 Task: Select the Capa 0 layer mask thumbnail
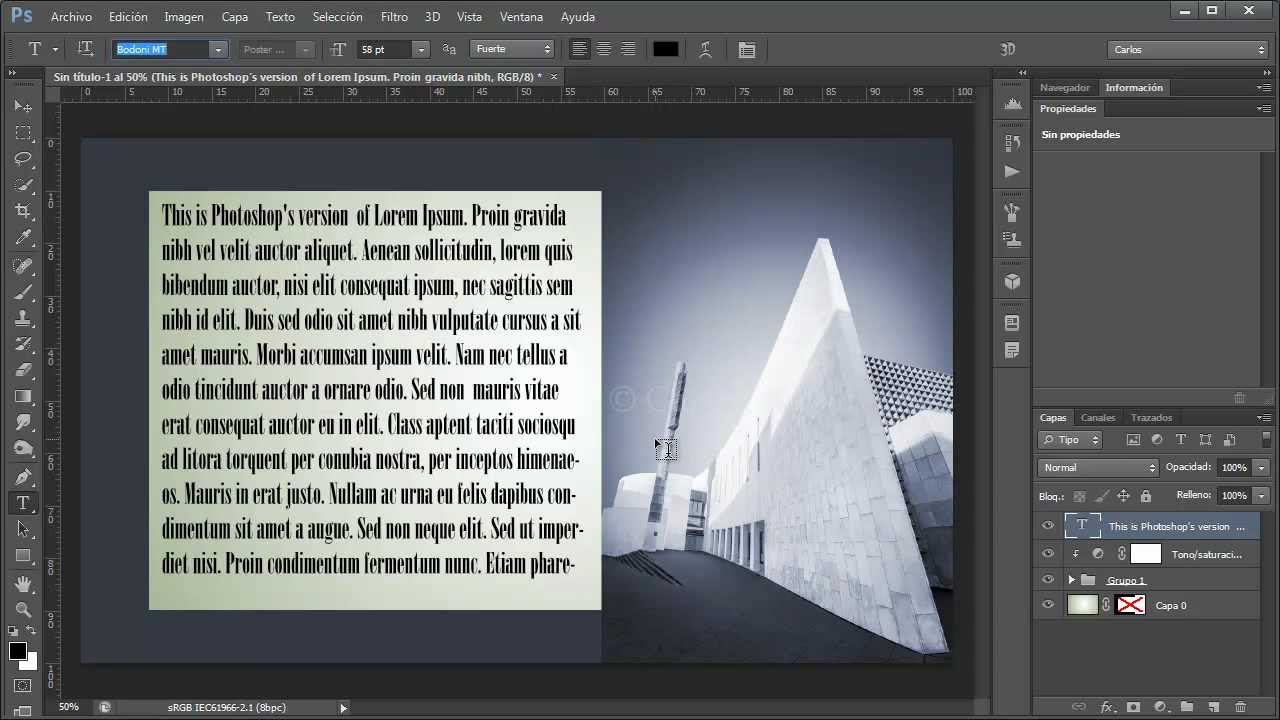1130,605
